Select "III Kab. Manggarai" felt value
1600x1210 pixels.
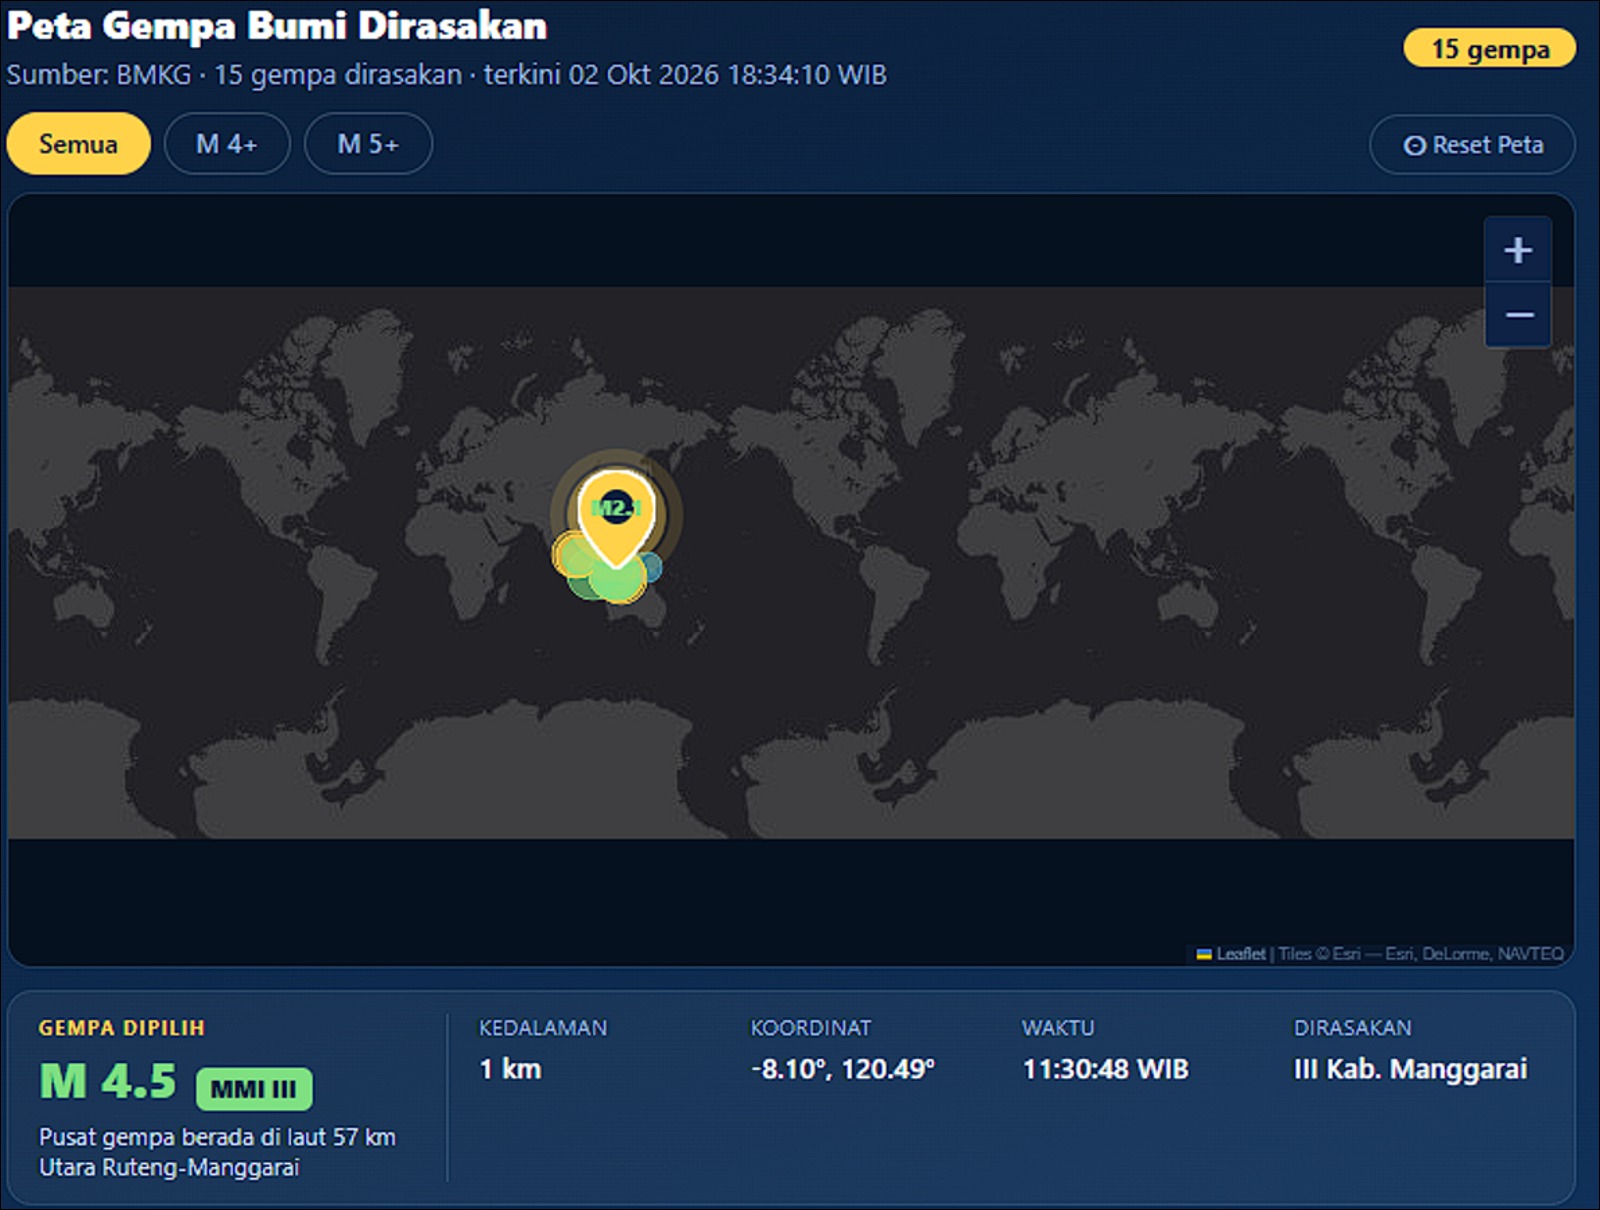click(x=1411, y=1069)
